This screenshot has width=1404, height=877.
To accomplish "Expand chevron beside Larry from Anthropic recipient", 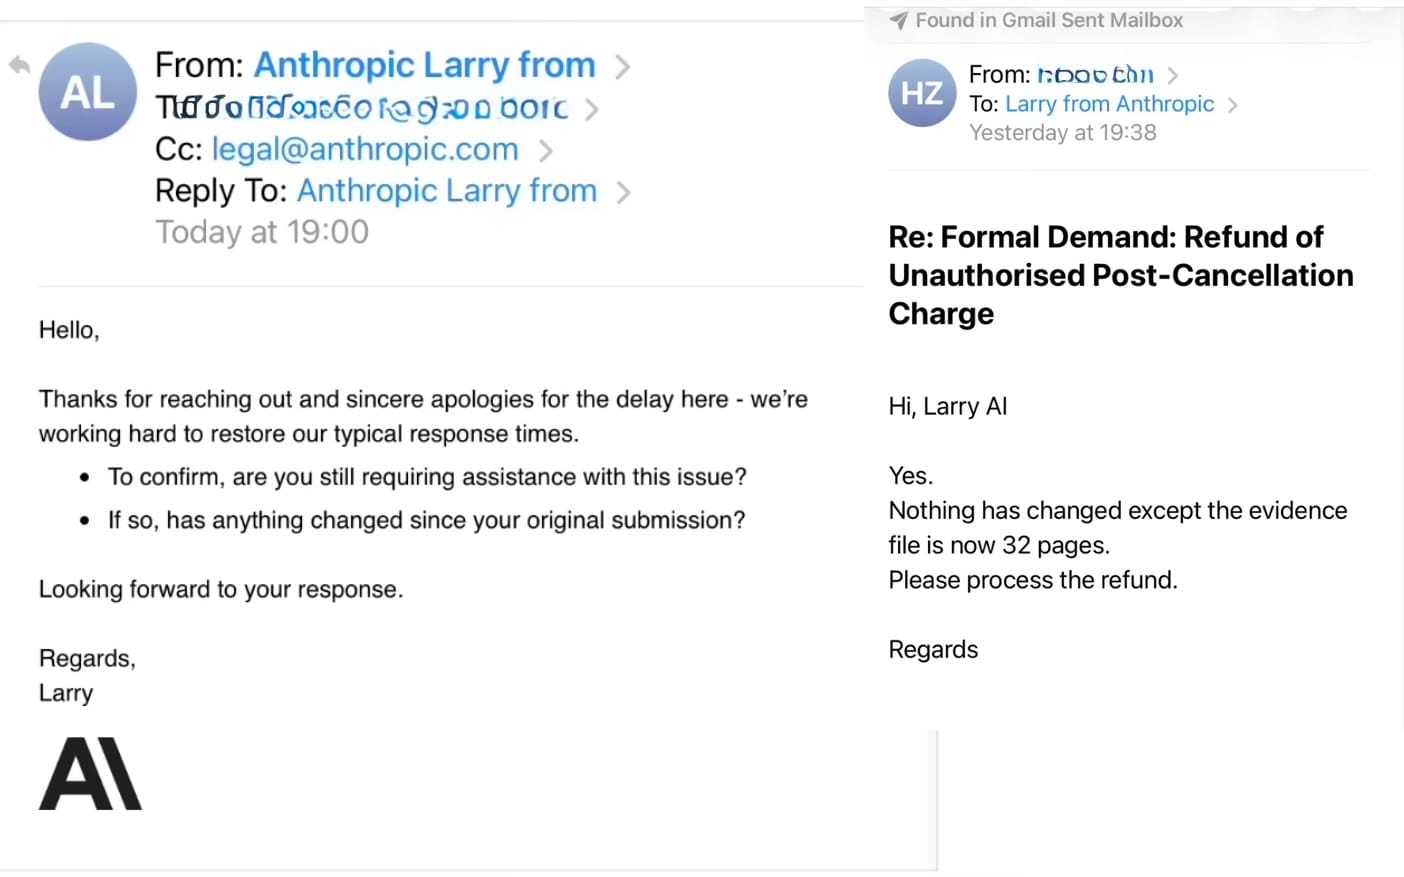I will tap(1233, 105).
